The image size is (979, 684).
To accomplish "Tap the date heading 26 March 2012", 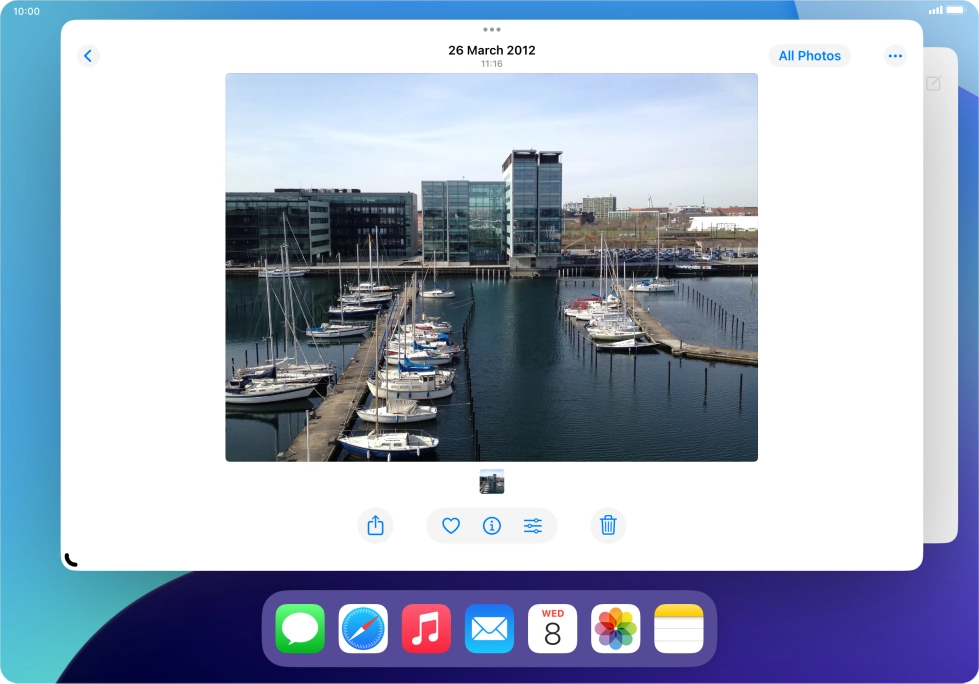I will pos(491,49).
